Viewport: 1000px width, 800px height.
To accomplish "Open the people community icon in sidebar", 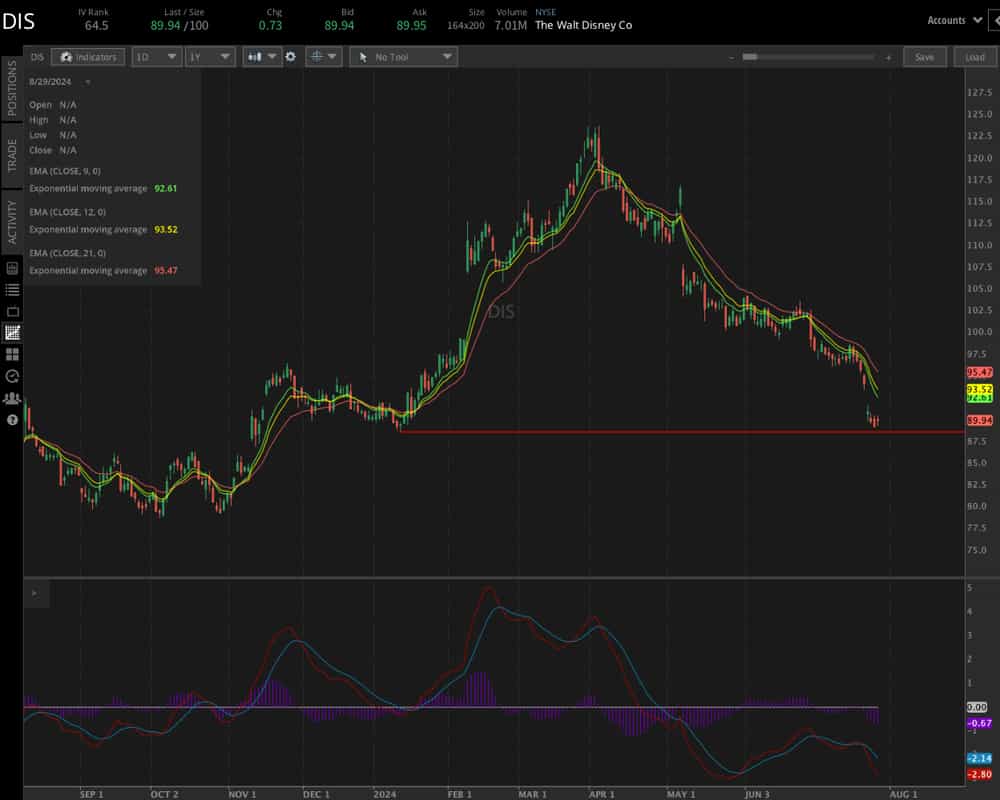I will click(x=12, y=398).
